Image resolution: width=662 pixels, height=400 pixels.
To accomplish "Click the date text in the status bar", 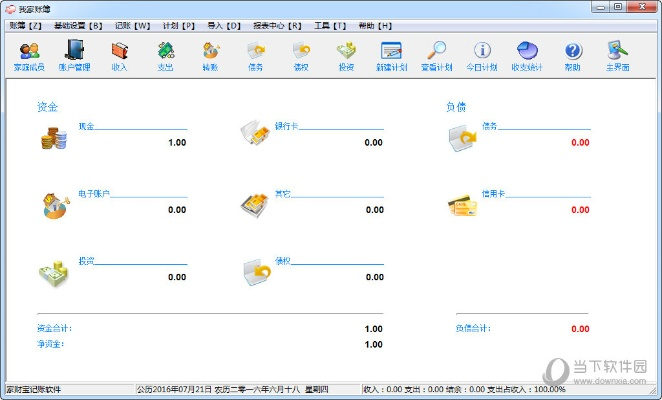I will click(x=232, y=389).
